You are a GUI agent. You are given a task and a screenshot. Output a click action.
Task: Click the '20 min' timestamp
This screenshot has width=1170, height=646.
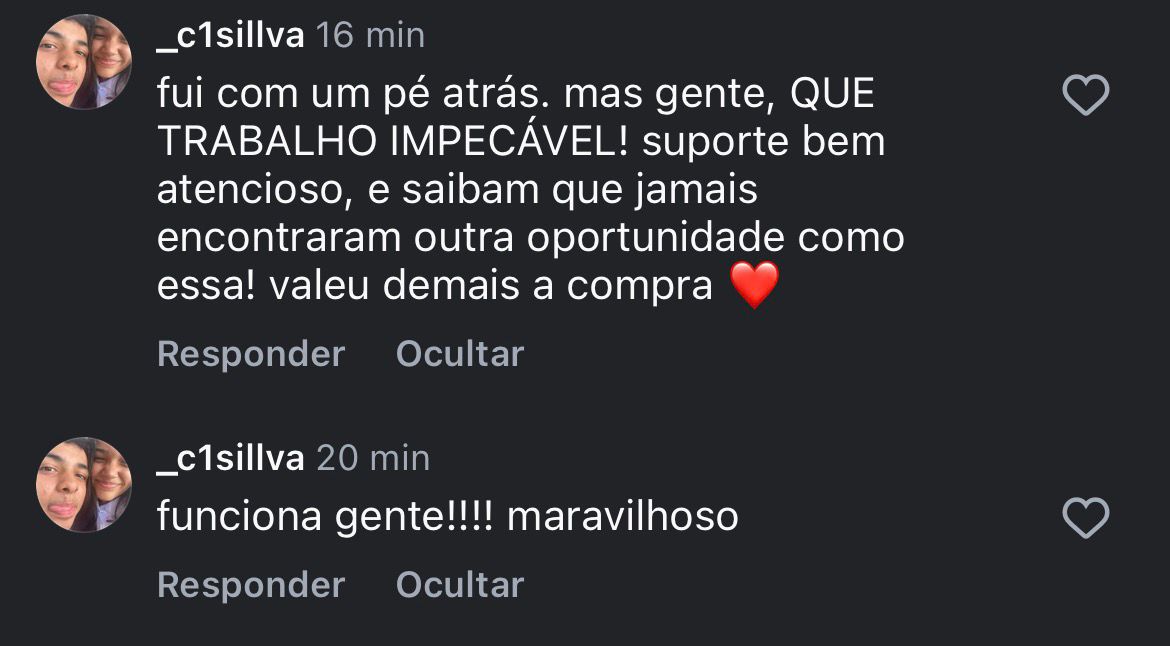tap(373, 458)
